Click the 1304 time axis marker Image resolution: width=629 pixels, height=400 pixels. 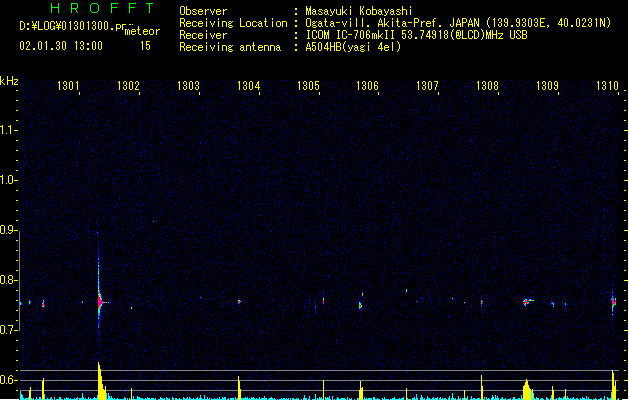tap(248, 85)
